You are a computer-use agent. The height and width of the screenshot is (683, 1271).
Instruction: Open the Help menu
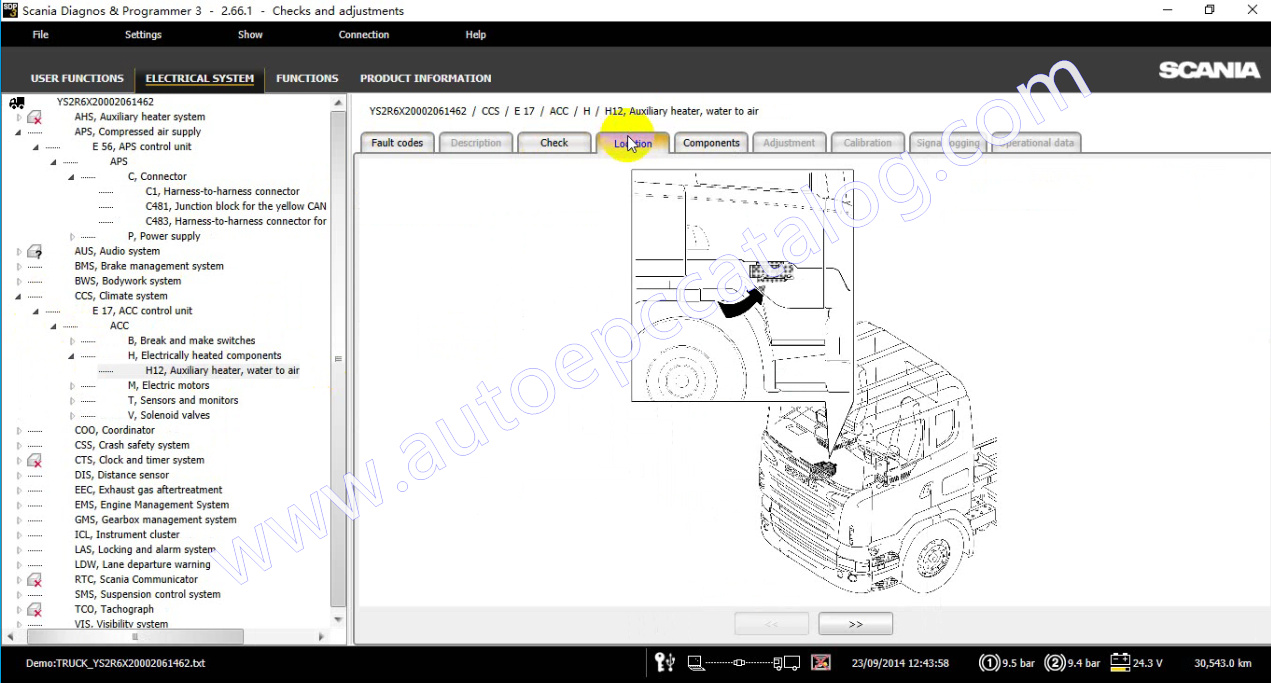tap(476, 35)
